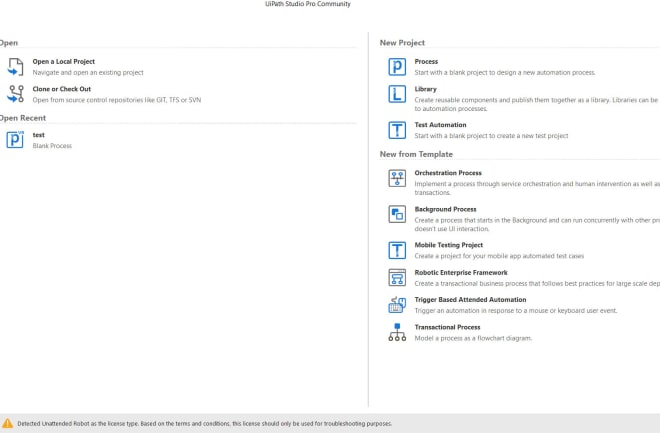Click 'Navigate and open an existing project' text
The image size is (660, 440).
(88, 72)
